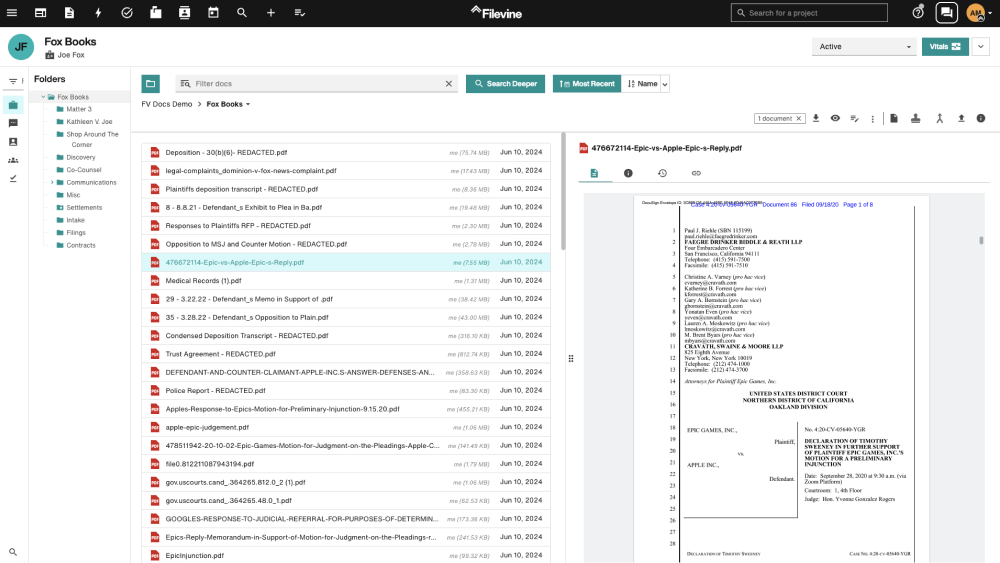Image resolution: width=1000 pixels, height=563 pixels.
Task: Toggle the Most Recent sort button
Action: coord(587,84)
